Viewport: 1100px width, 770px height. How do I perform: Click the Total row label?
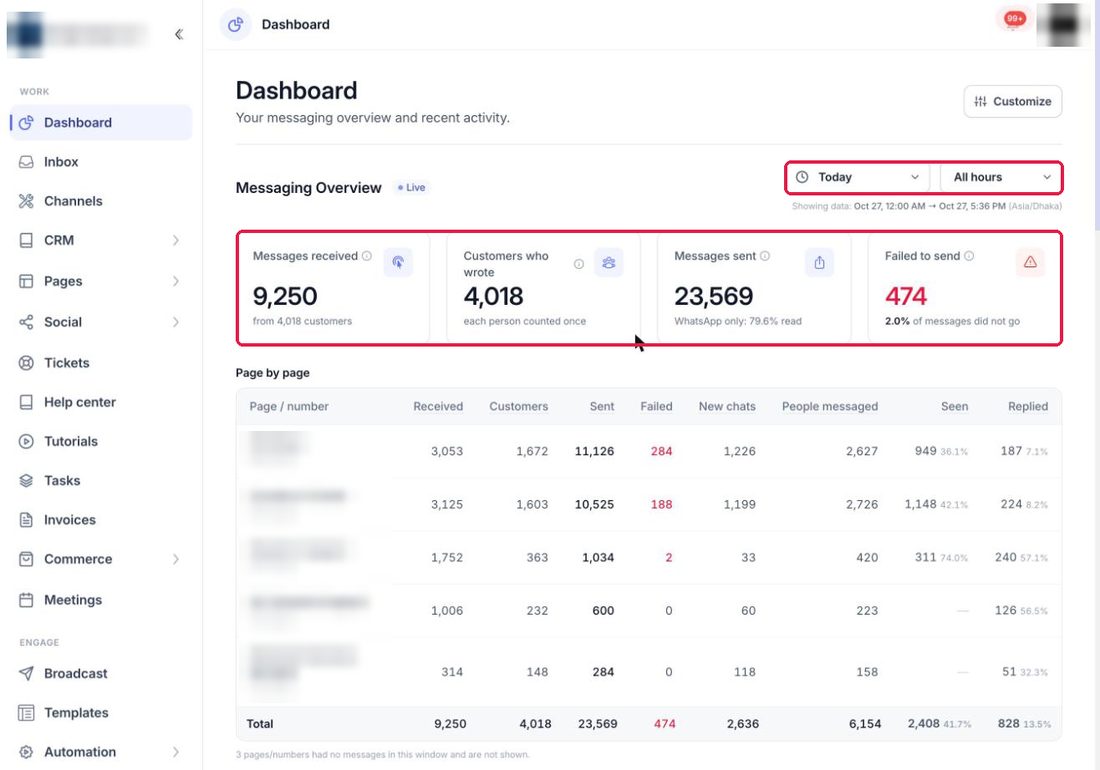260,724
